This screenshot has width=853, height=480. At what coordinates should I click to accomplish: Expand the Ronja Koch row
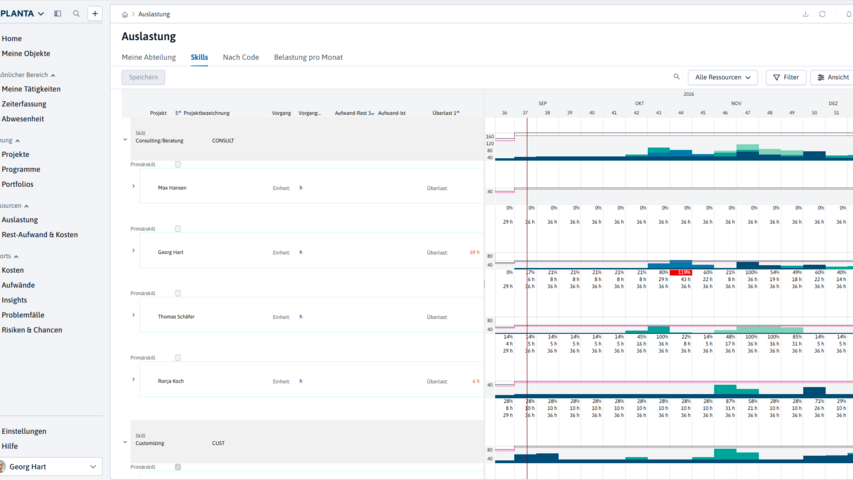[133, 379]
